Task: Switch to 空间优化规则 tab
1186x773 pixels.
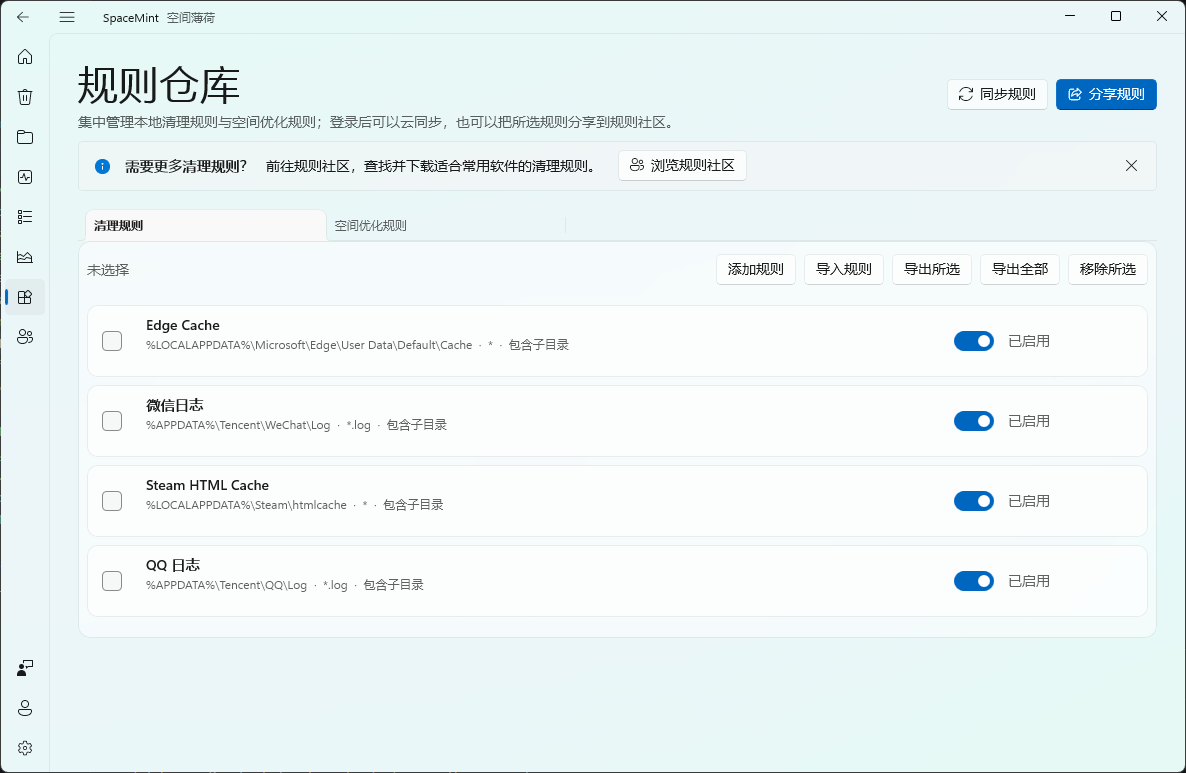Action: pos(446,225)
